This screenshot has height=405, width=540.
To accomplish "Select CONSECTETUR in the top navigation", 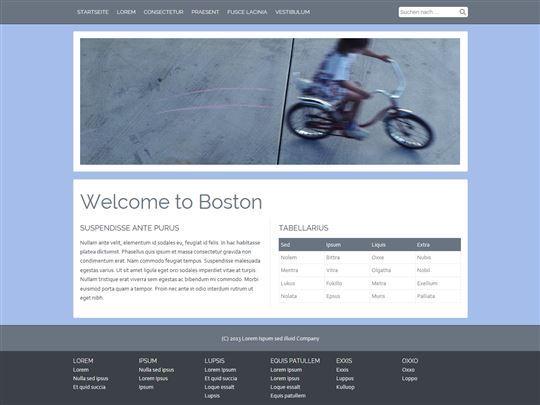I will (x=164, y=12).
